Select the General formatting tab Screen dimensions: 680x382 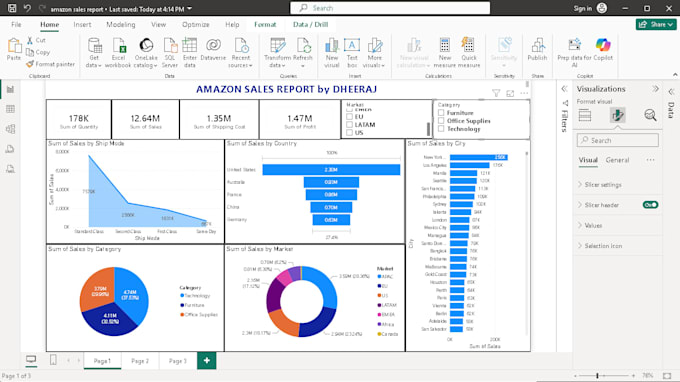(618, 160)
